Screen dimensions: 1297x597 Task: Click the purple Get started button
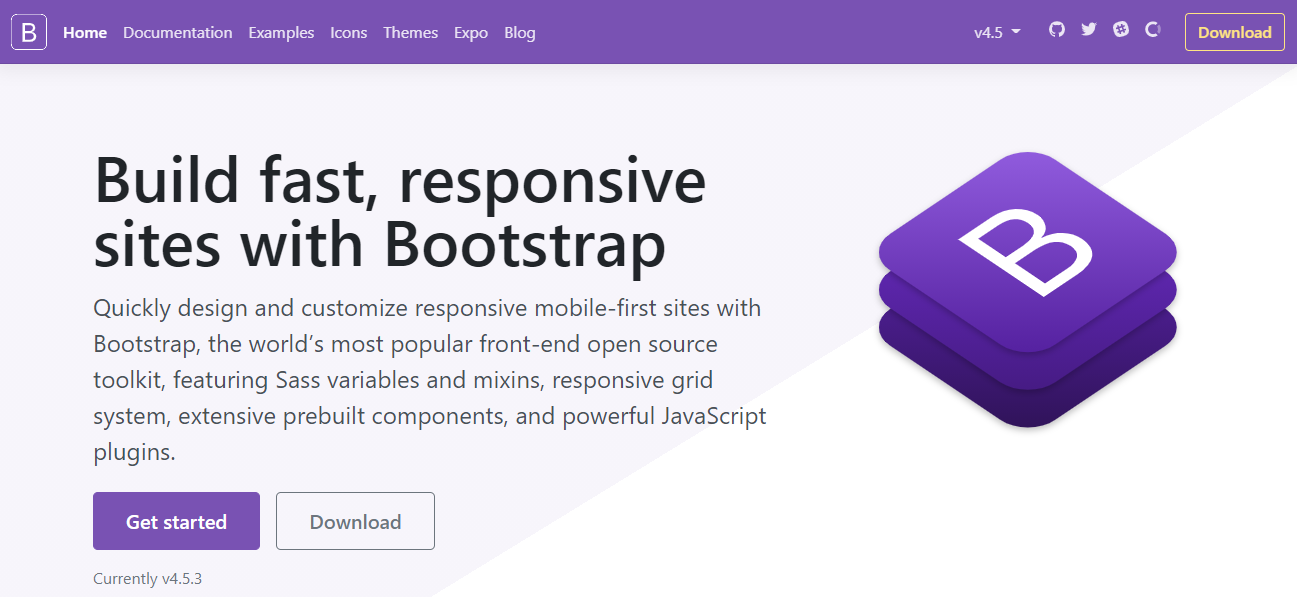(176, 521)
